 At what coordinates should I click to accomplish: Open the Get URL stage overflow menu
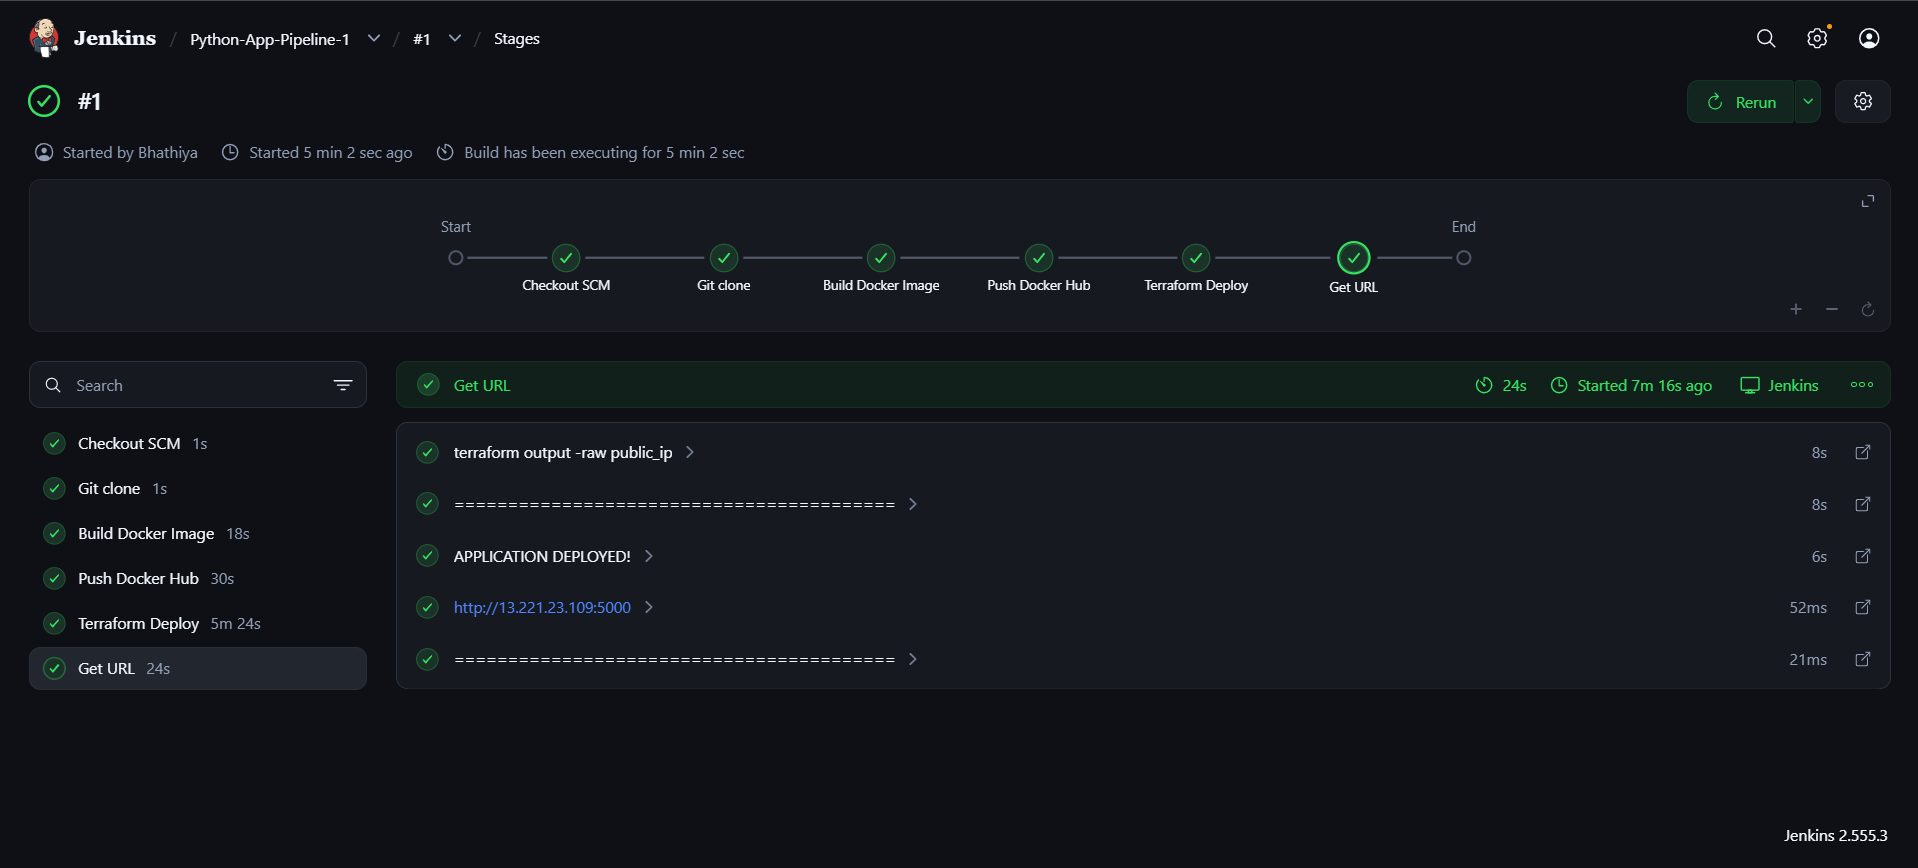click(x=1861, y=385)
